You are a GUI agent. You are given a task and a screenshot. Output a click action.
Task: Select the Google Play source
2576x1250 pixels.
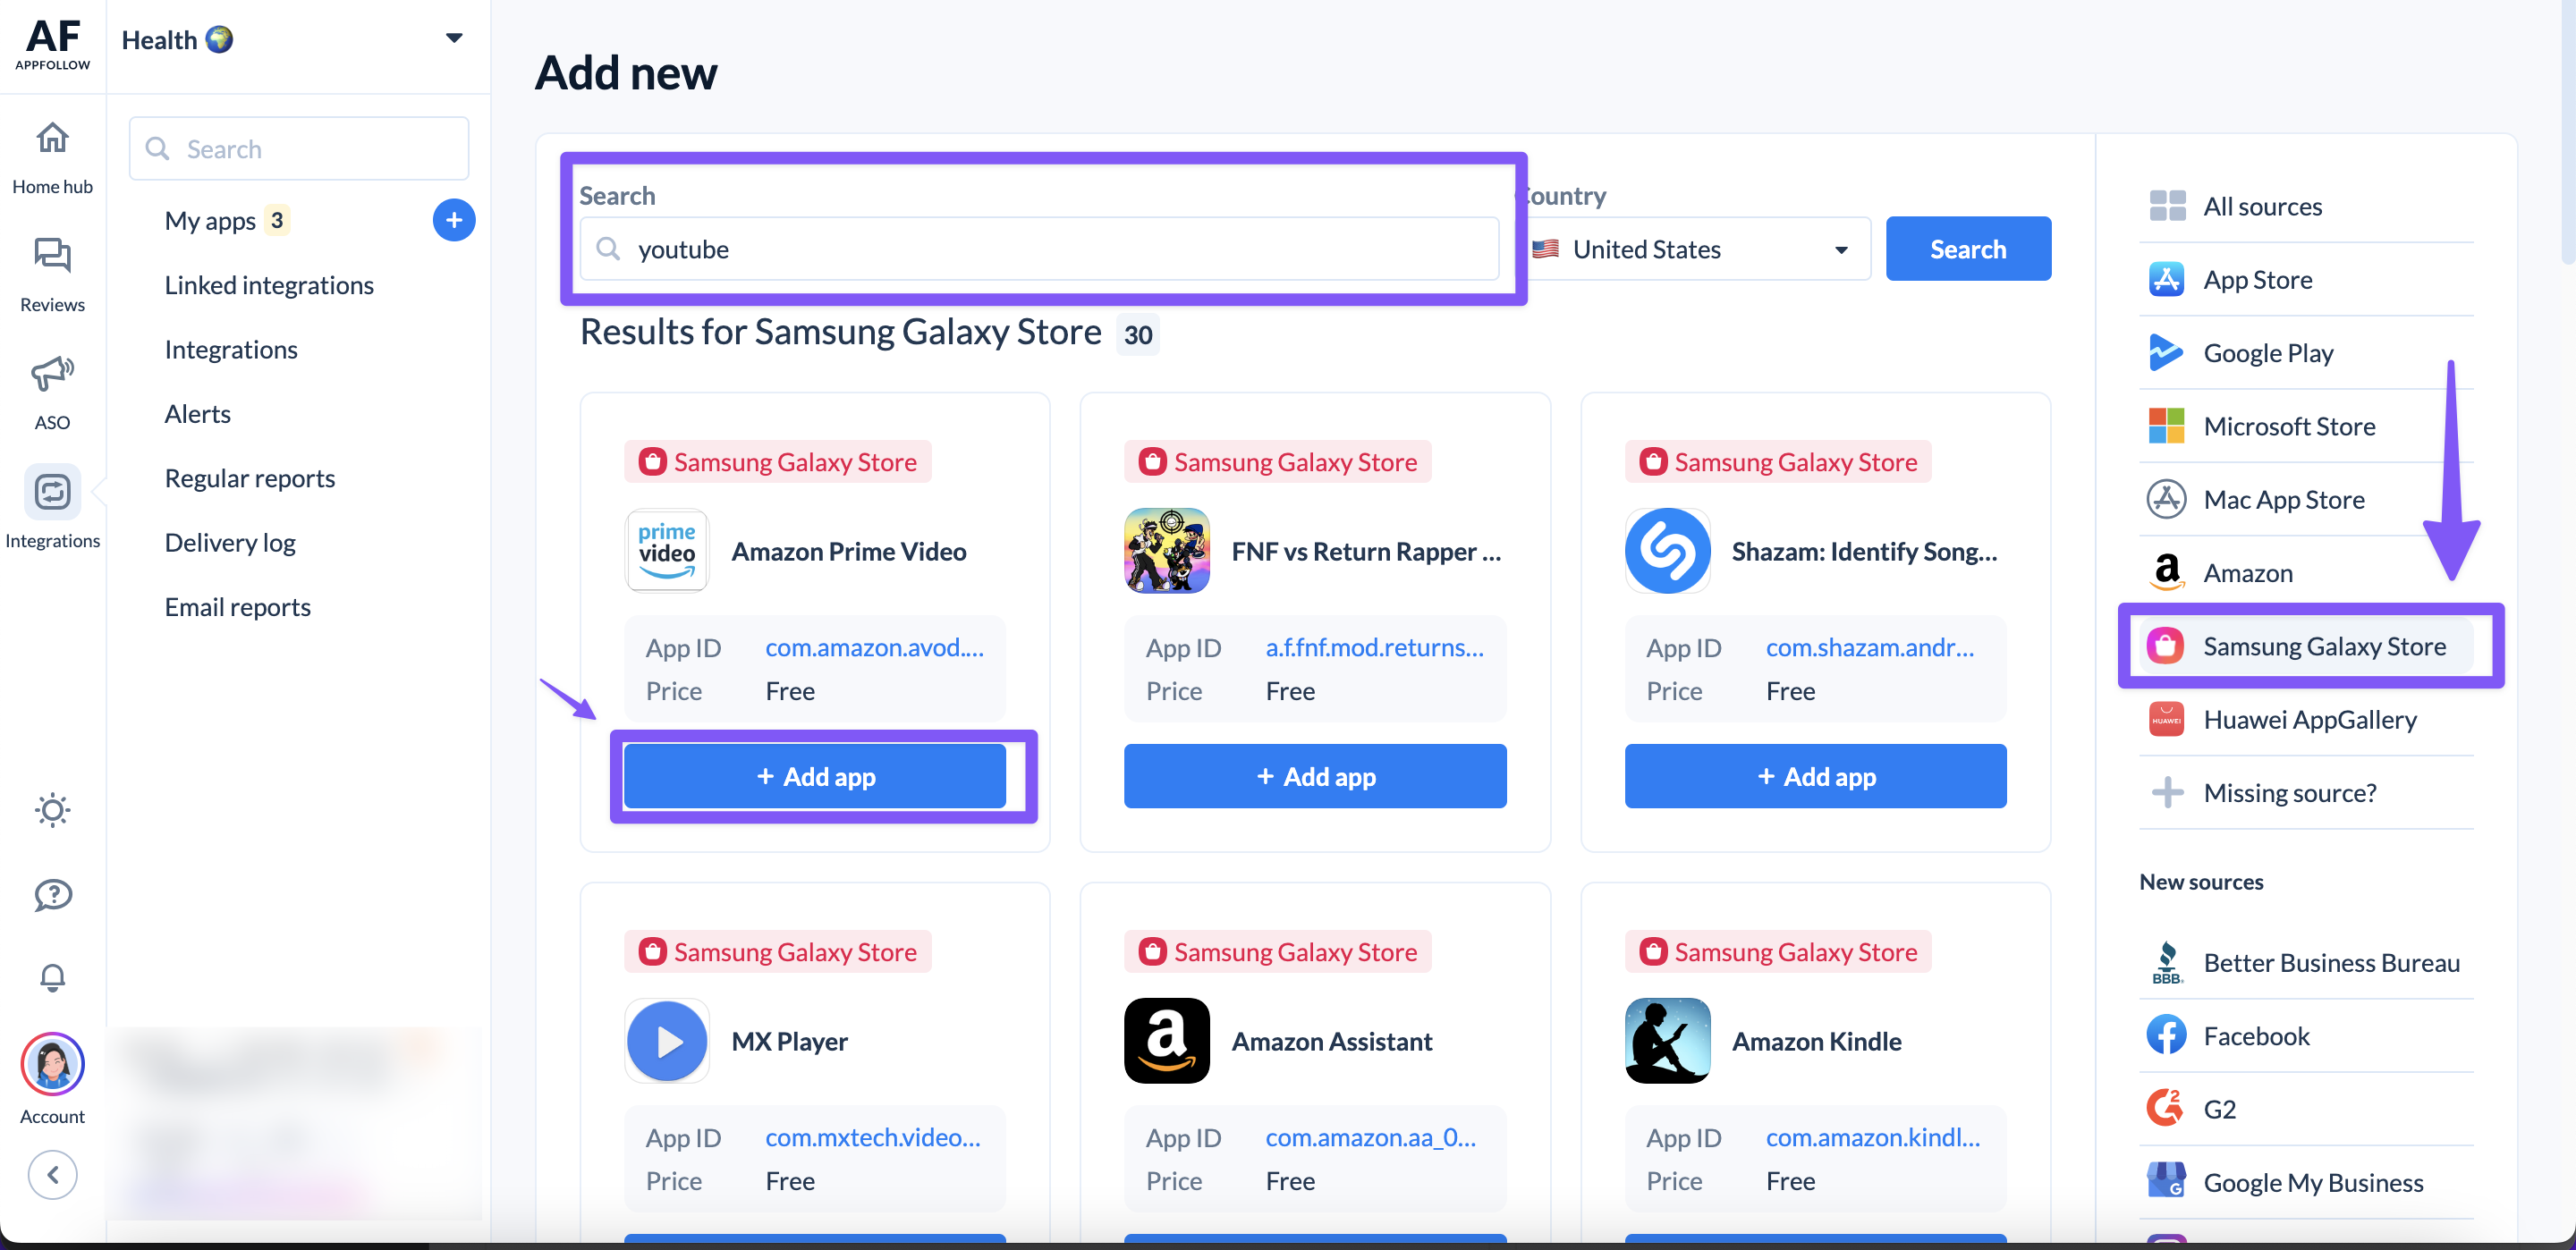(x=2306, y=353)
